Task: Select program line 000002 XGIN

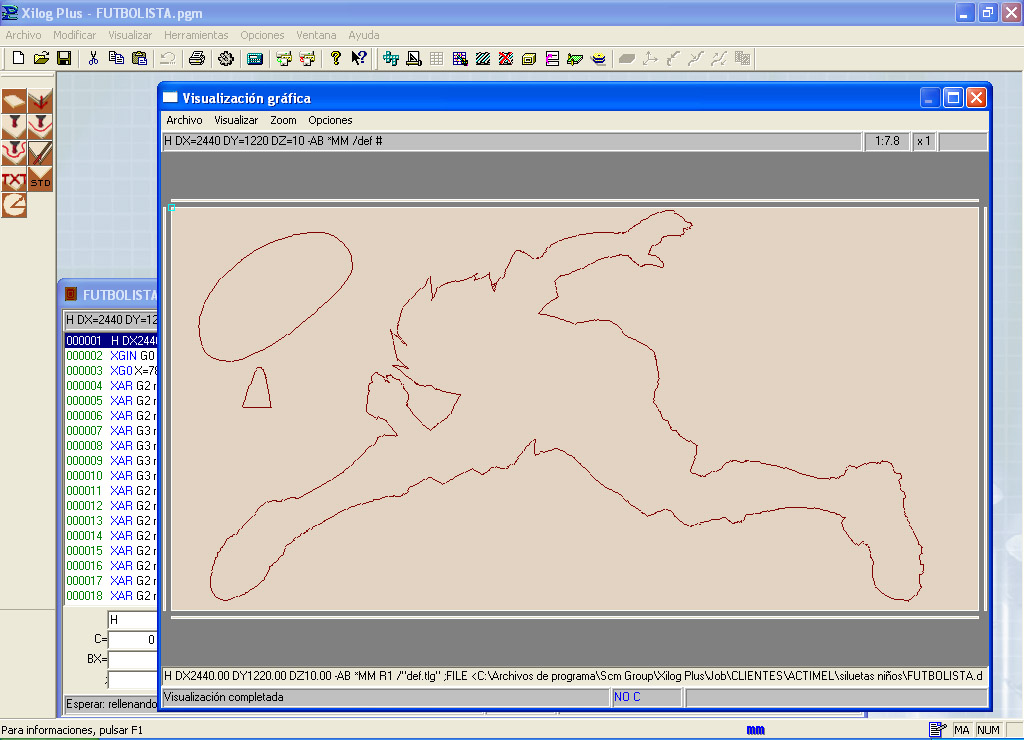Action: pyautogui.click(x=110, y=356)
